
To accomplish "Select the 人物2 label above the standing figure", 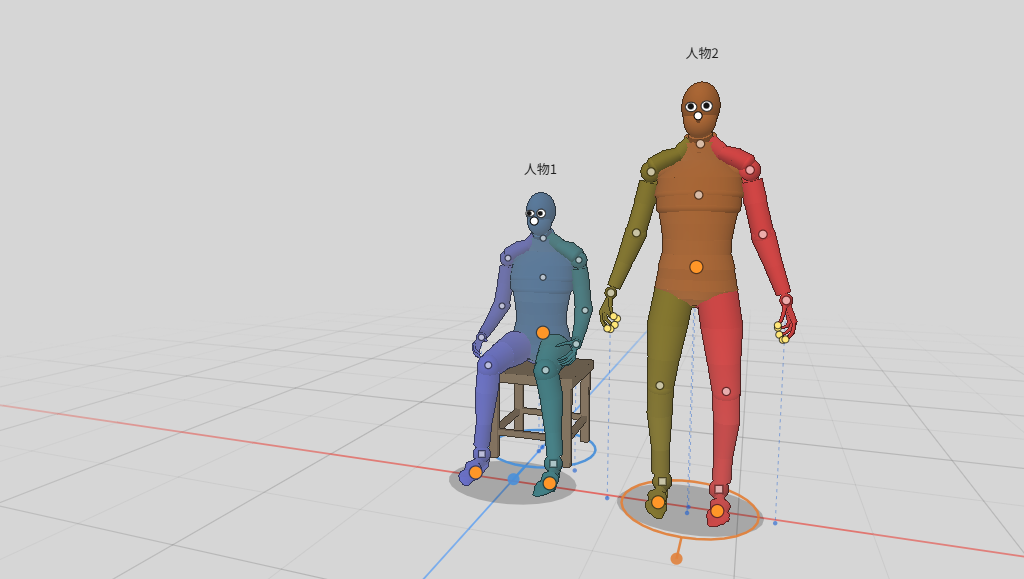I will 702,54.
